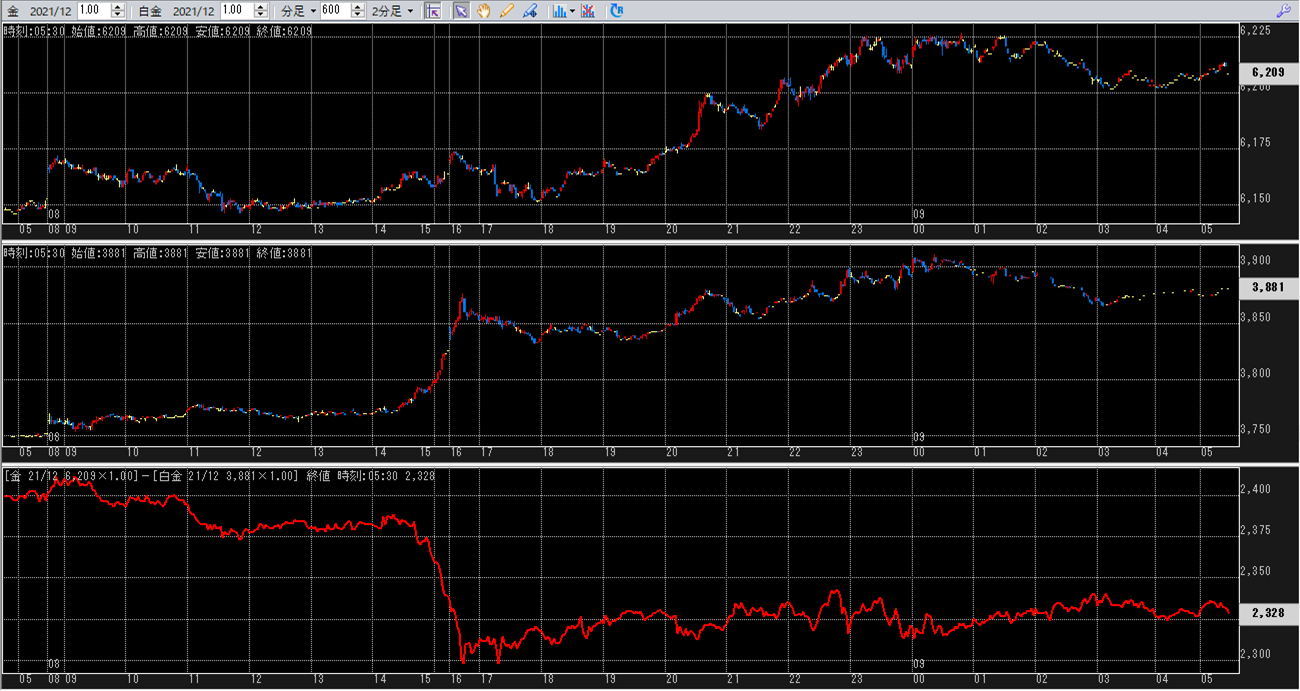Open the 分足 chart type dropdown
The height and width of the screenshot is (691, 1300).
[298, 10]
